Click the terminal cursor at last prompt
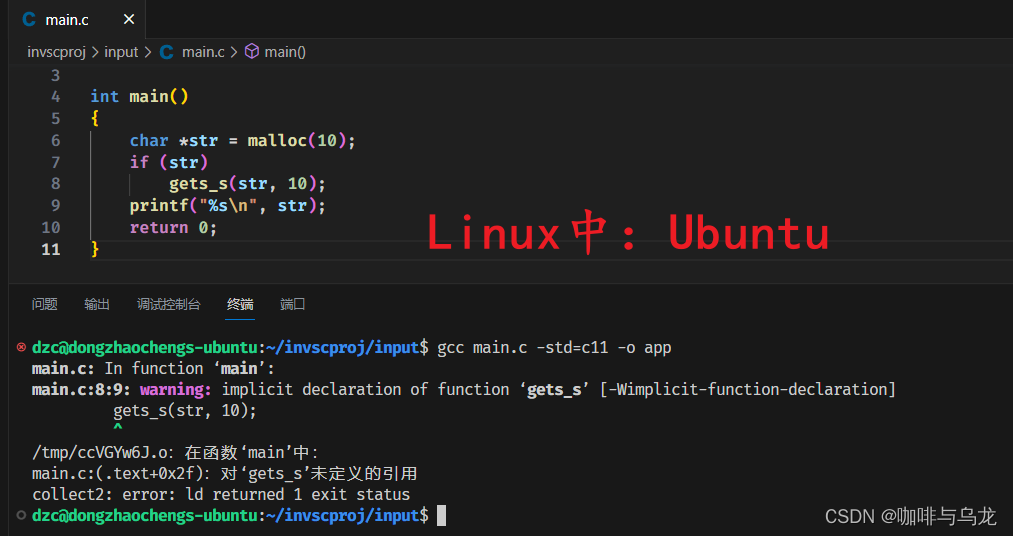This screenshot has width=1013, height=536. tap(441, 515)
